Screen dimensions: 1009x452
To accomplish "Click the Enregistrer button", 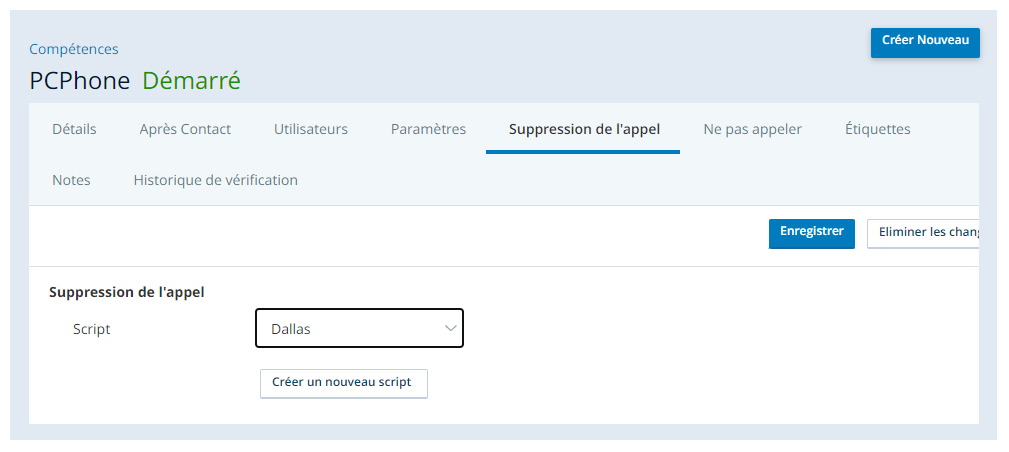I will pyautogui.click(x=811, y=232).
